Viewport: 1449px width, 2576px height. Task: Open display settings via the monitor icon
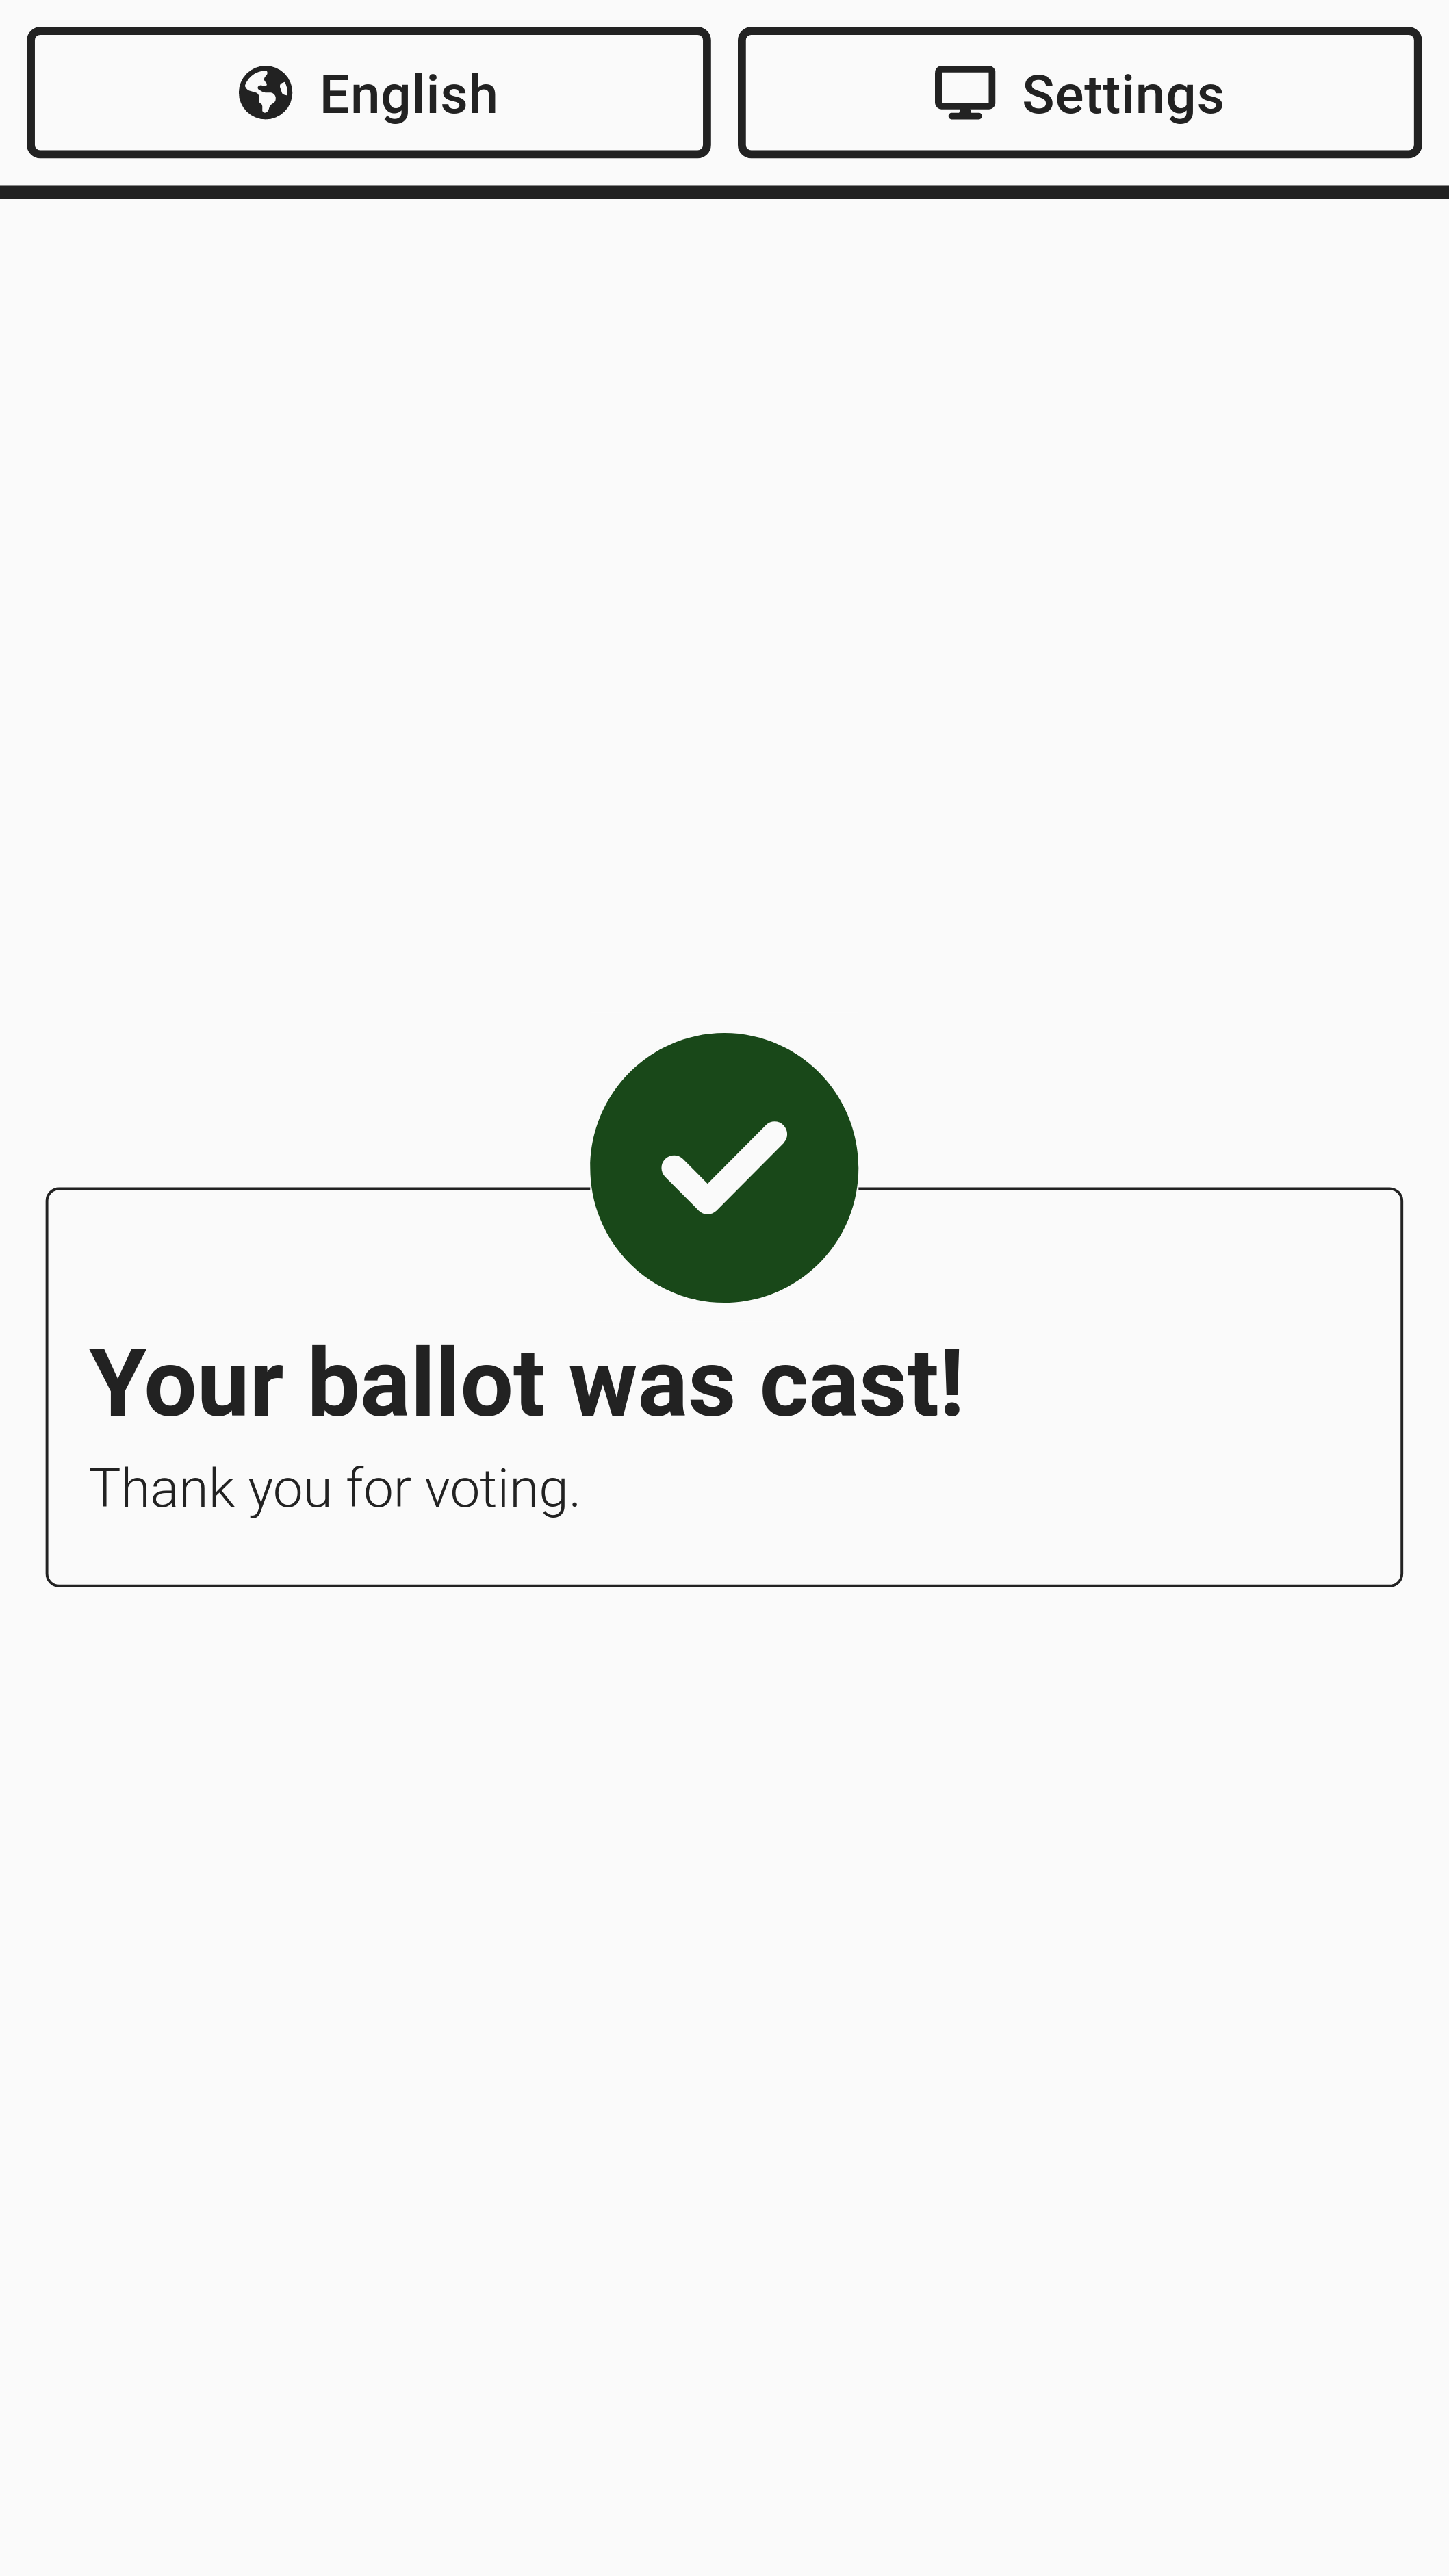point(964,93)
